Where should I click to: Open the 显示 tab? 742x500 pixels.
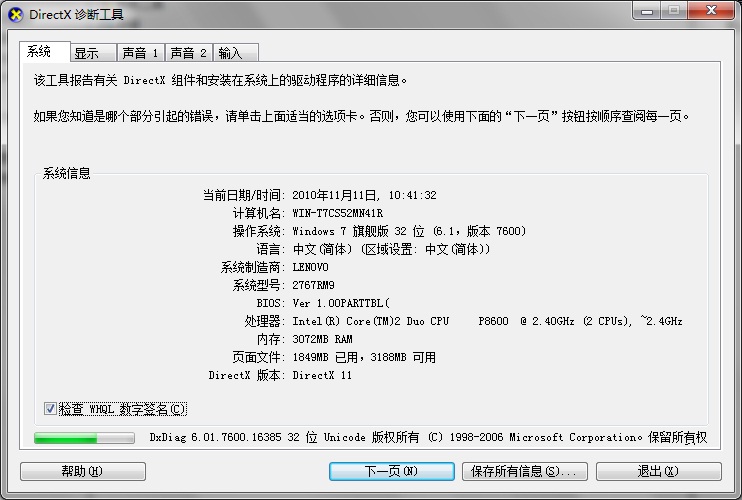click(93, 53)
